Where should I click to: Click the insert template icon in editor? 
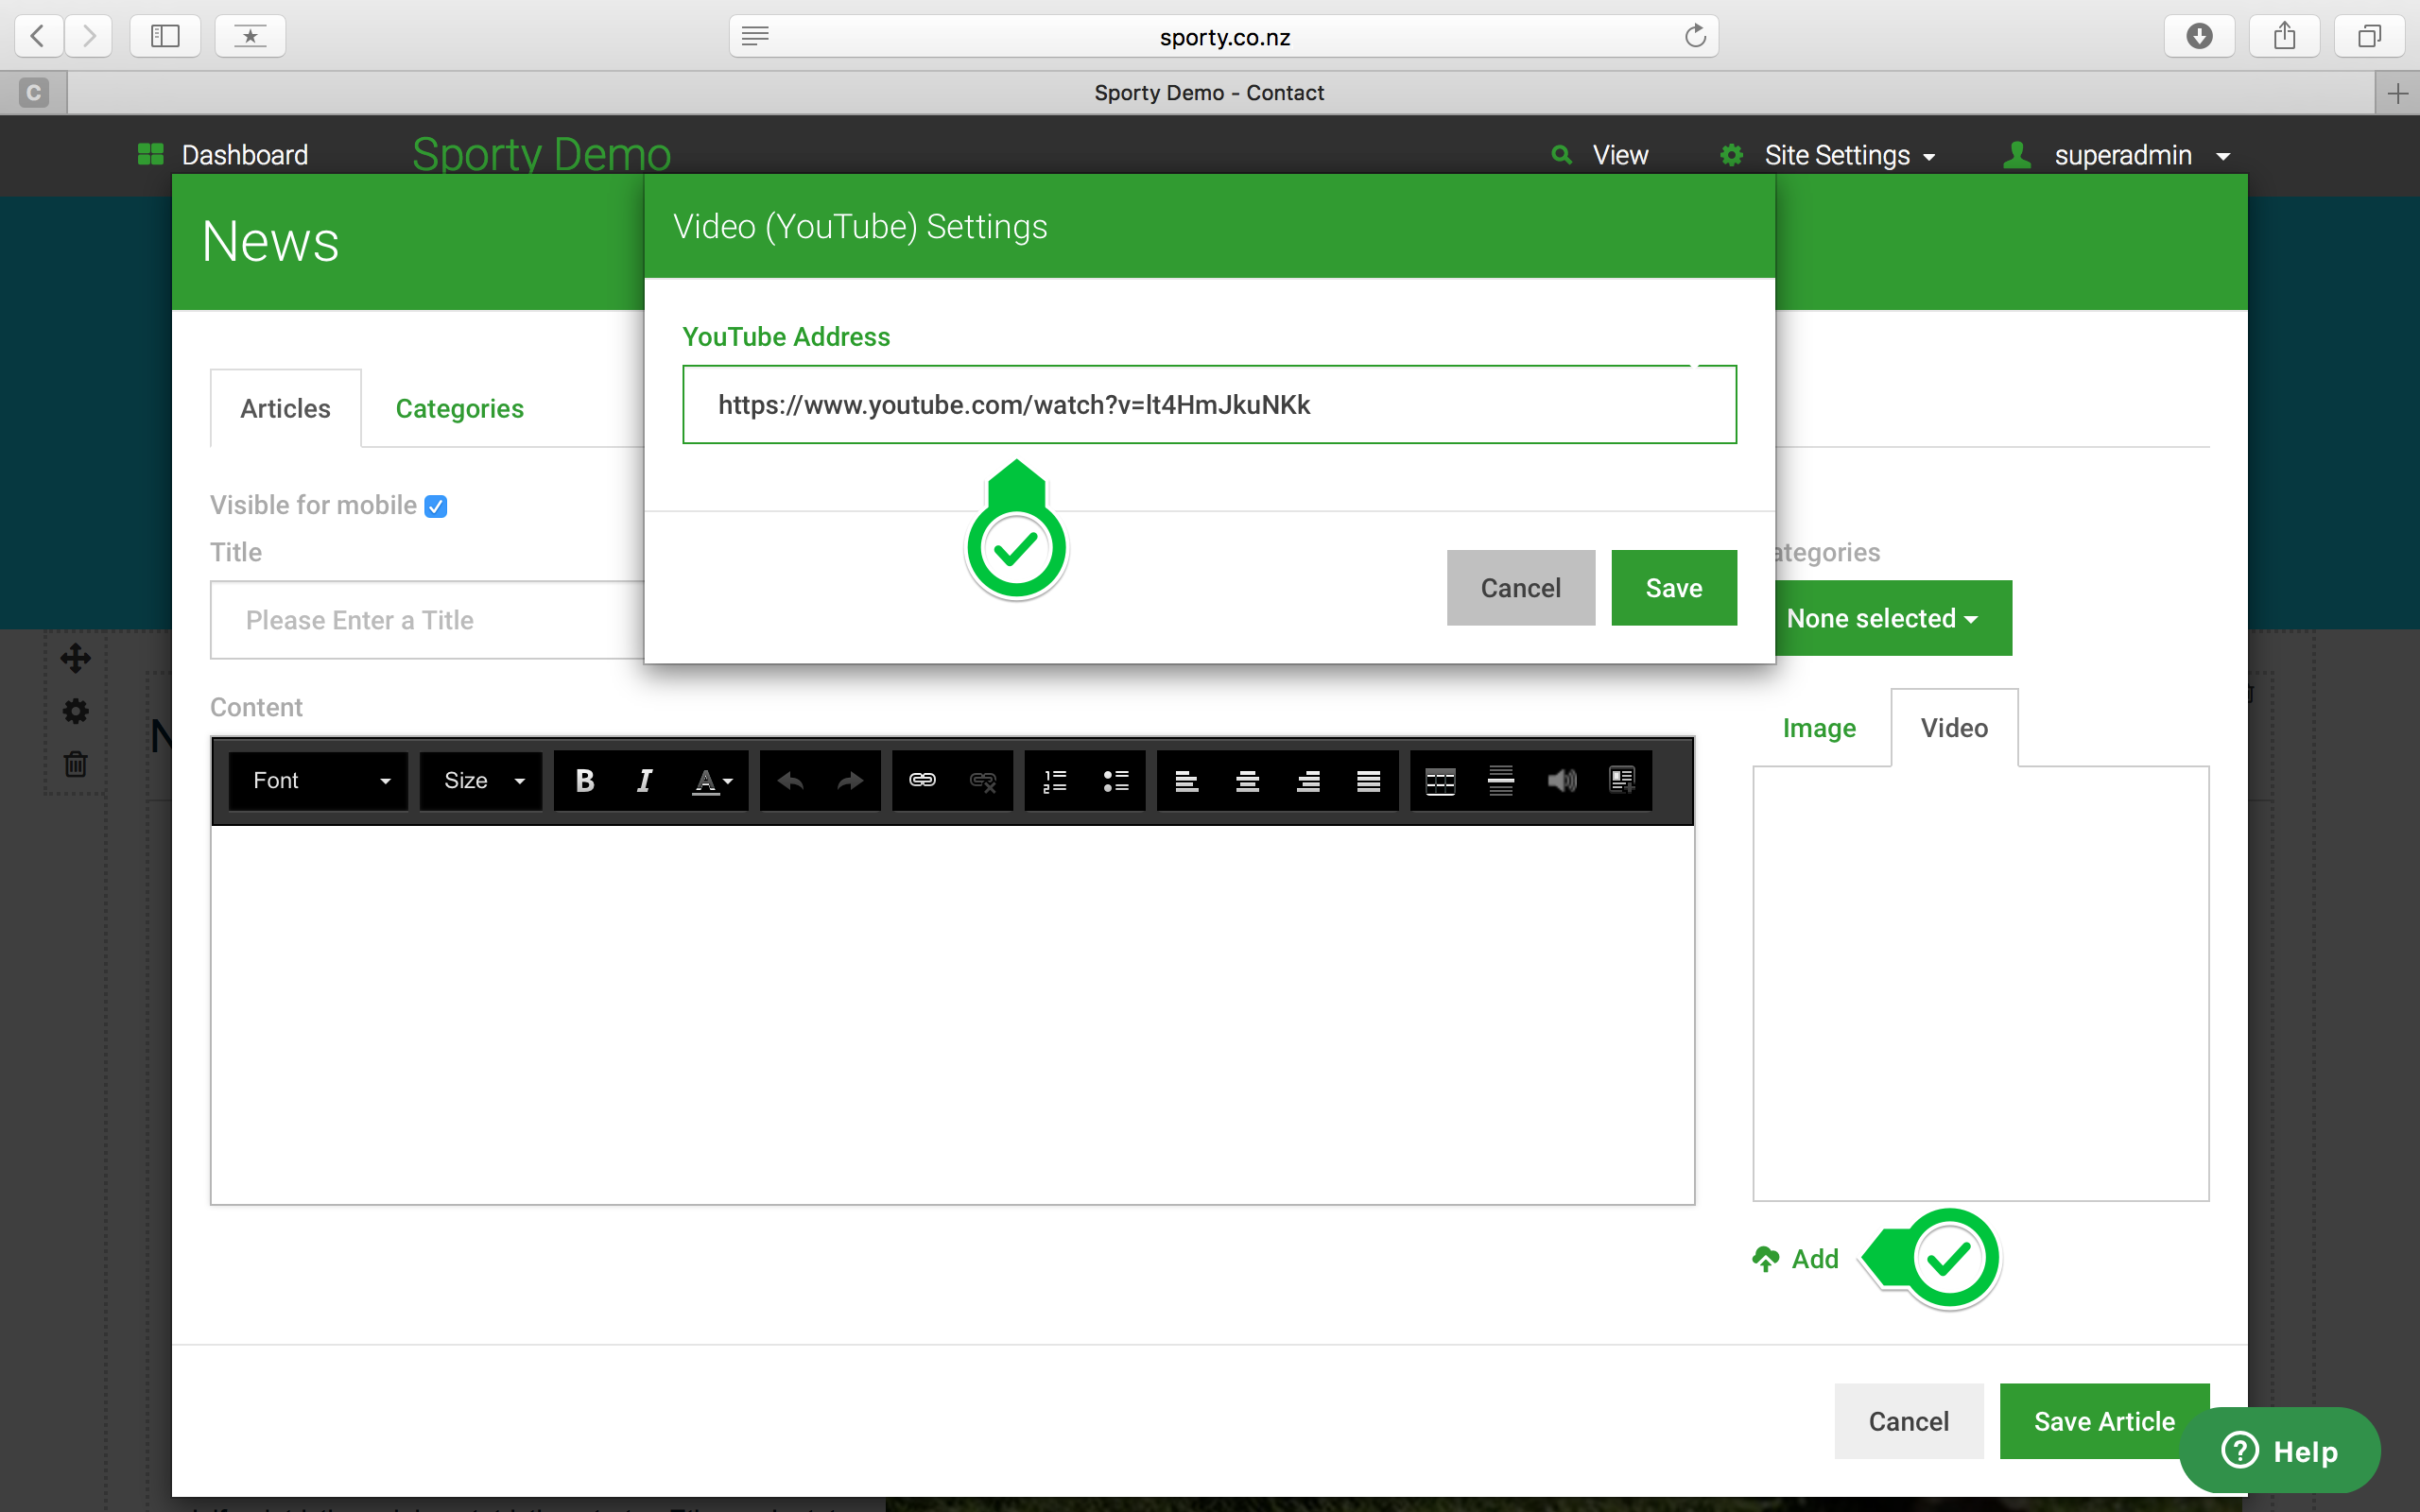1622,781
